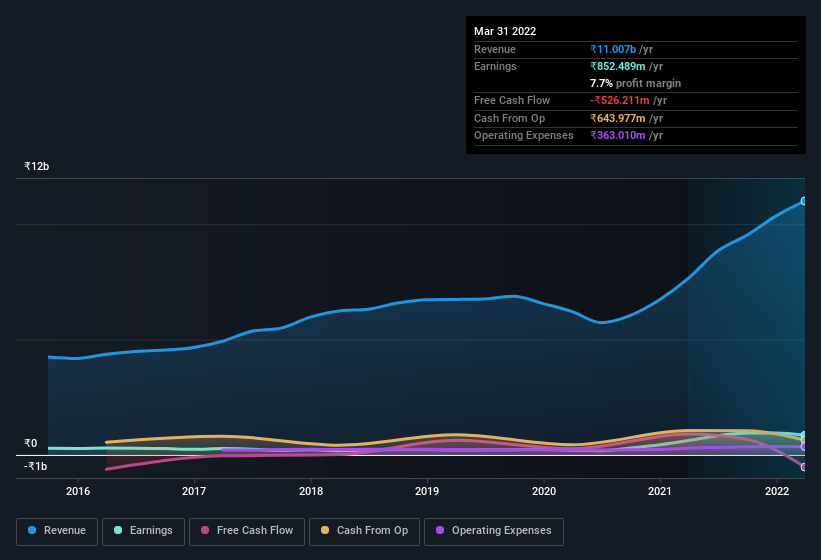
Task: Click the Operating Expenses label in tooltip
Action: tap(524, 136)
